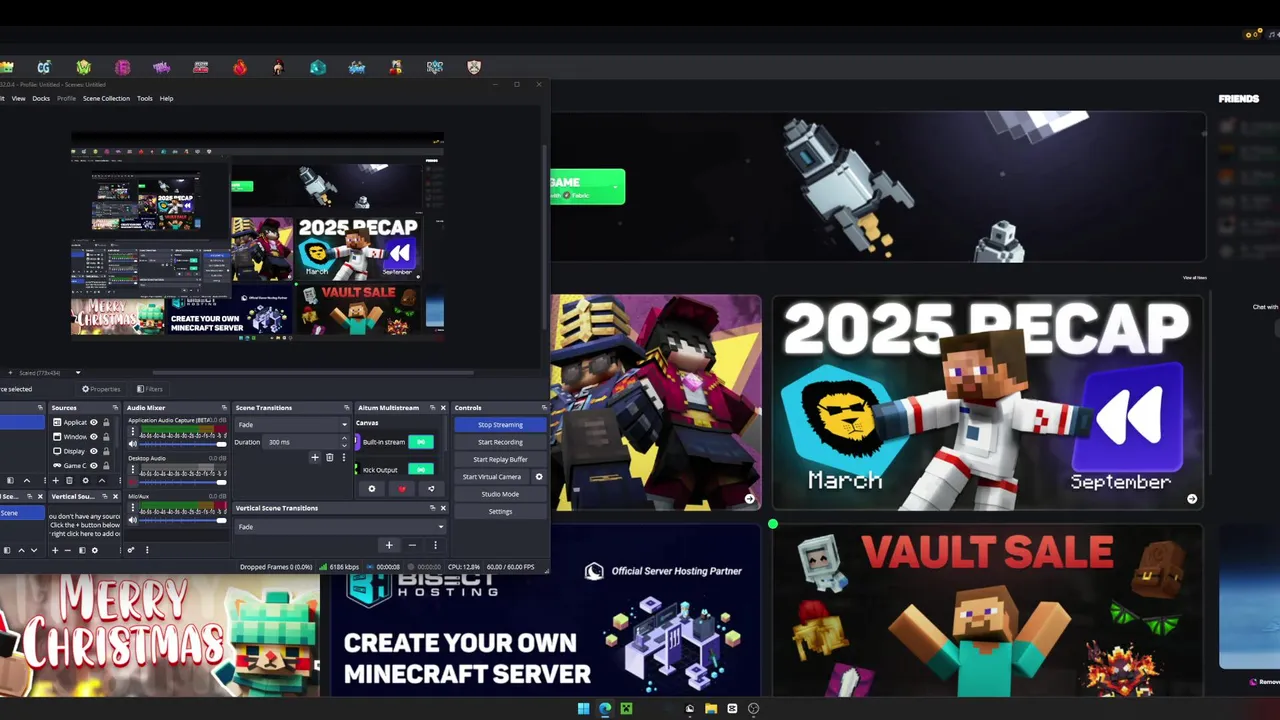Increase transition Duration with up arrow

point(344,438)
